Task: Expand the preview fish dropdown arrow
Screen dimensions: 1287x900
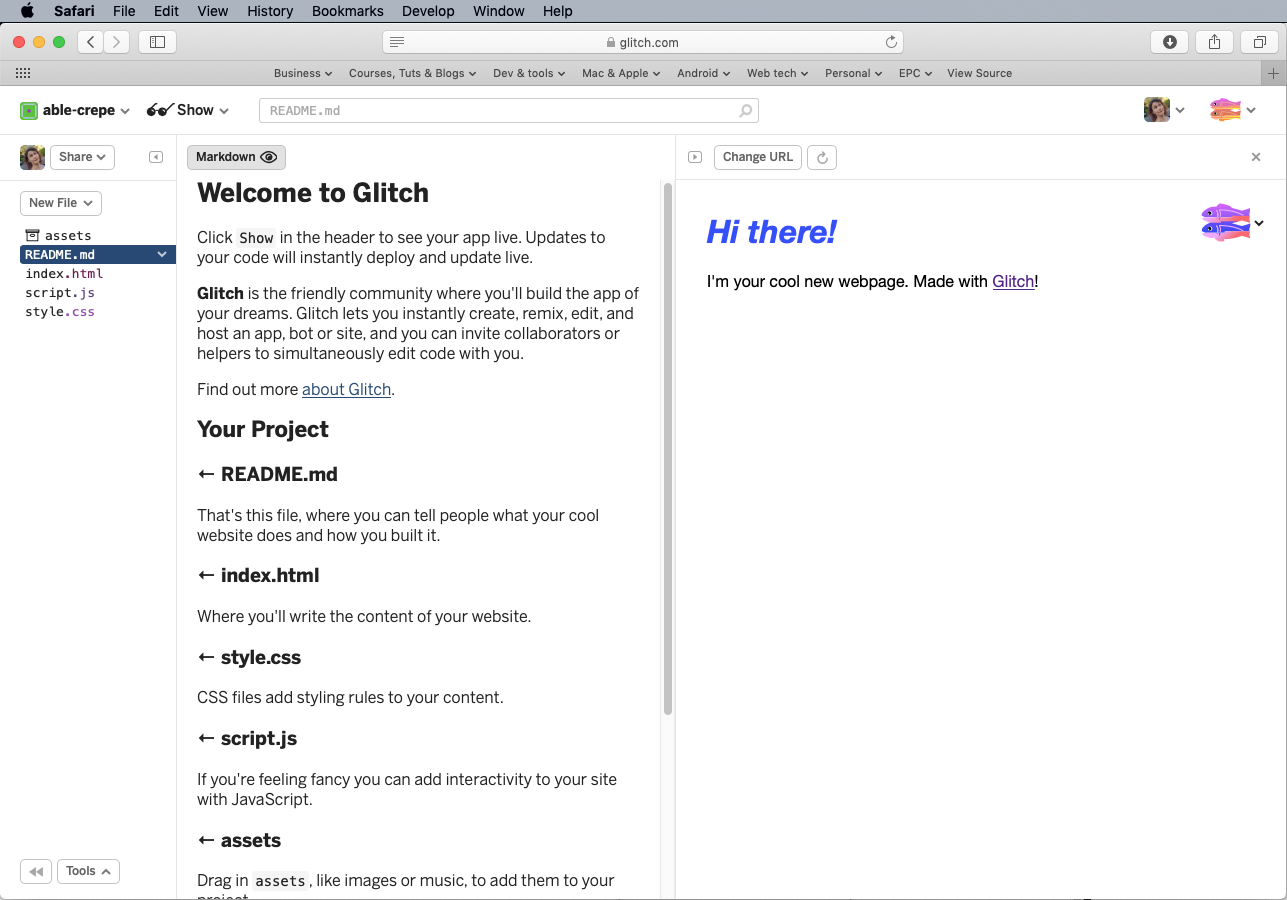Action: (1259, 223)
